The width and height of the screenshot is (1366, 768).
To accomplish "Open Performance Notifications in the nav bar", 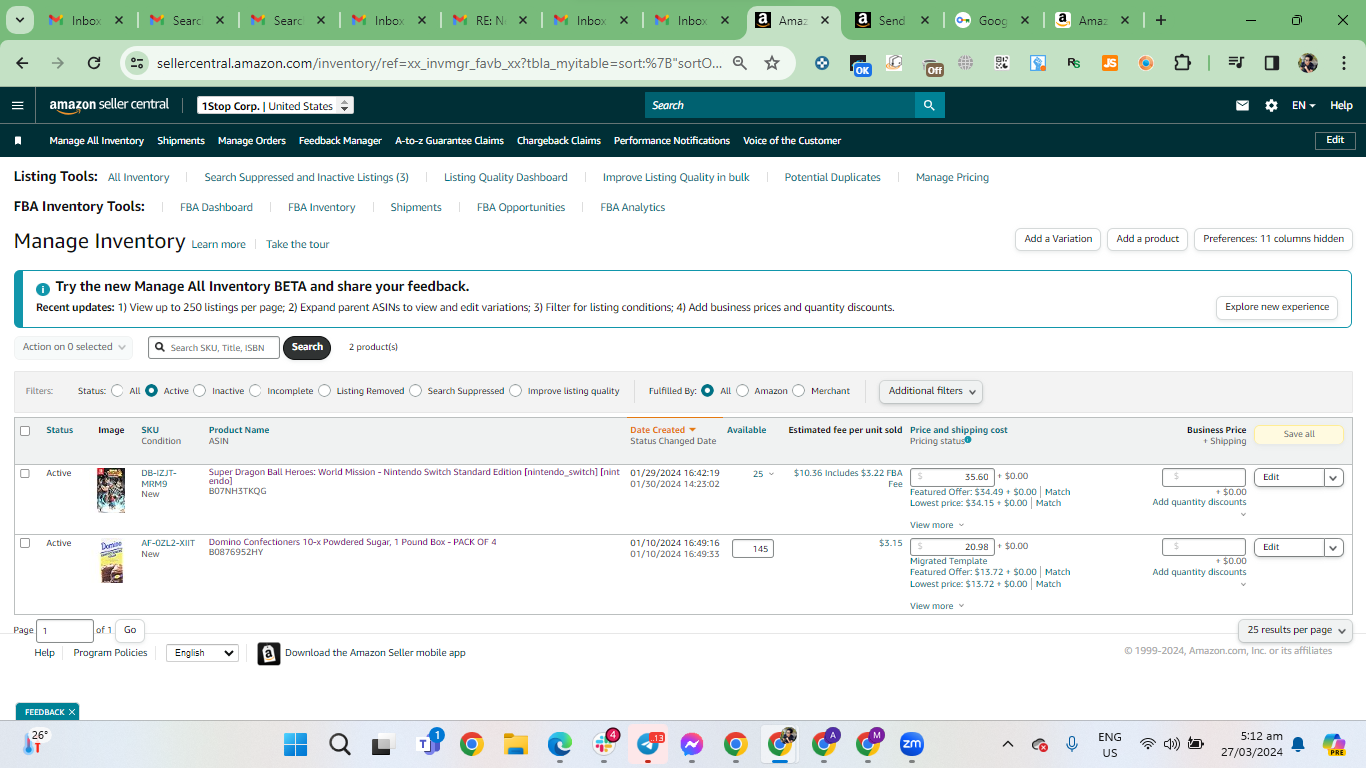I will pyautogui.click(x=672, y=141).
